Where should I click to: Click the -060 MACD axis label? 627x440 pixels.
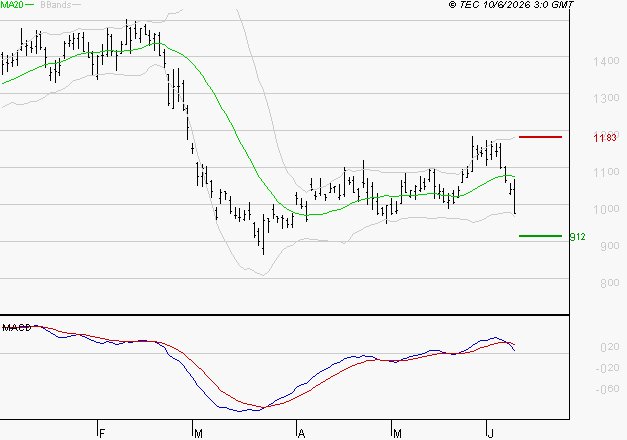pos(607,389)
